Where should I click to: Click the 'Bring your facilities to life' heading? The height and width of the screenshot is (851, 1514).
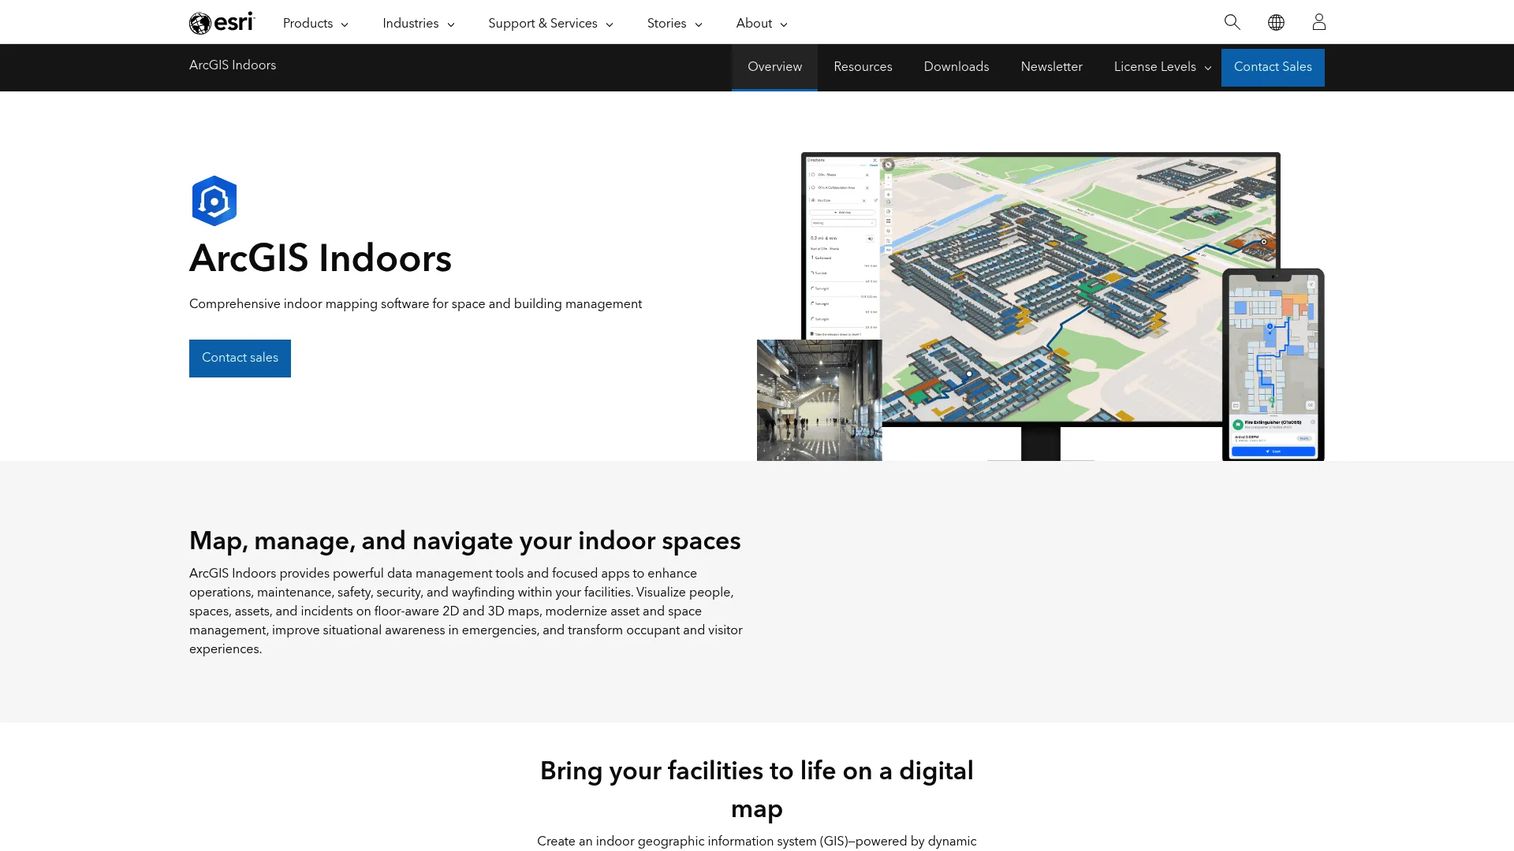(x=757, y=790)
